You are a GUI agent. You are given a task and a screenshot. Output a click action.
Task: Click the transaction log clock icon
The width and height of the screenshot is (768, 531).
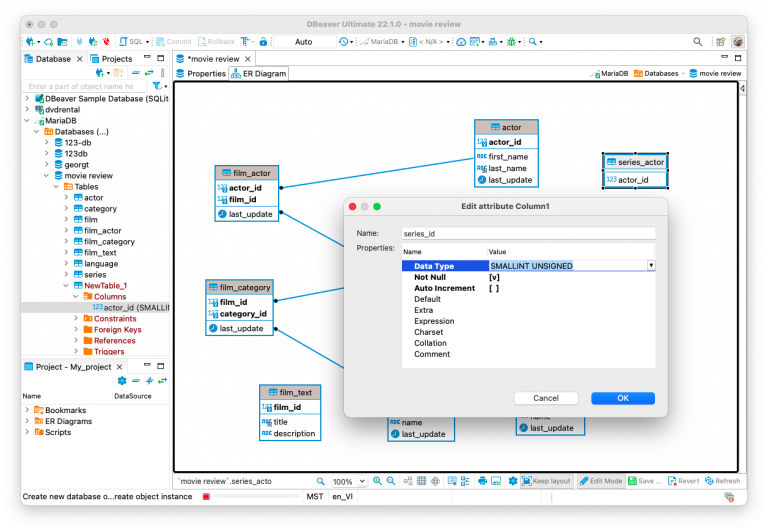343,42
